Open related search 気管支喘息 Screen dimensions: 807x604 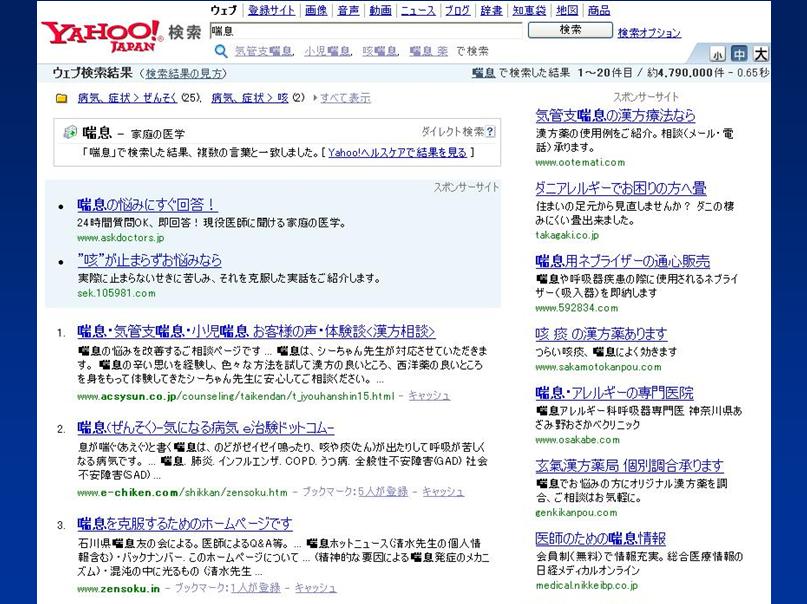tap(265, 51)
